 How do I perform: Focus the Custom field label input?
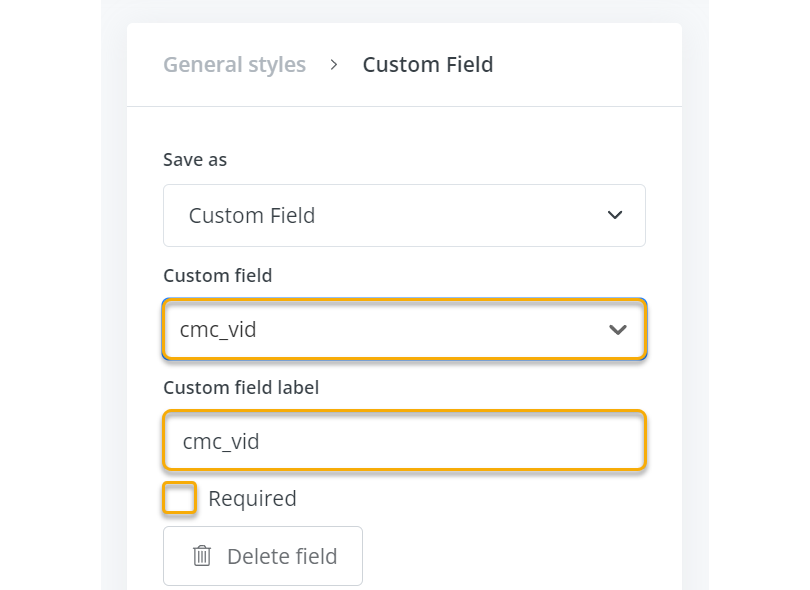pos(404,441)
